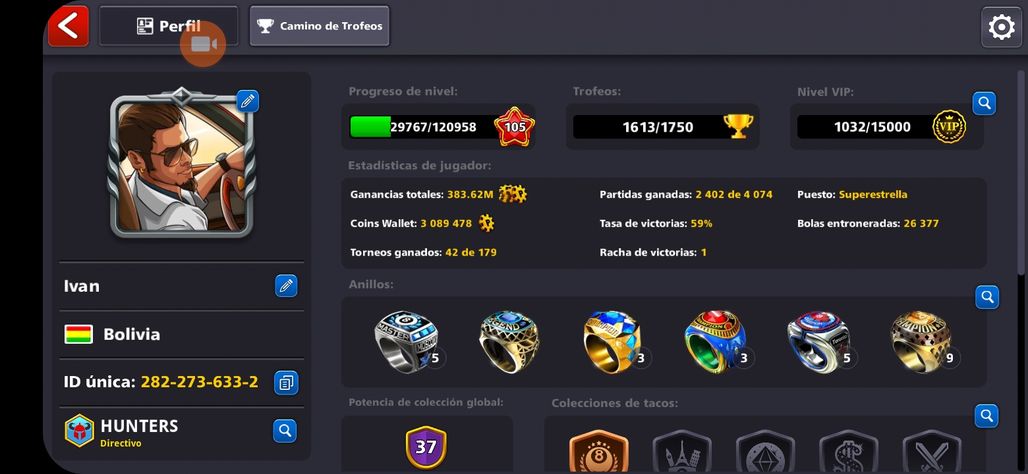Open the purple shield collection power 37

point(426,446)
